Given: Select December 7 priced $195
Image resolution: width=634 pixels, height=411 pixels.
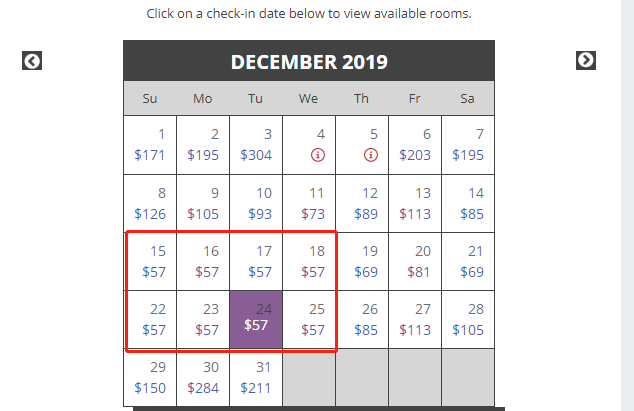Looking at the screenshot, I should coord(468,145).
